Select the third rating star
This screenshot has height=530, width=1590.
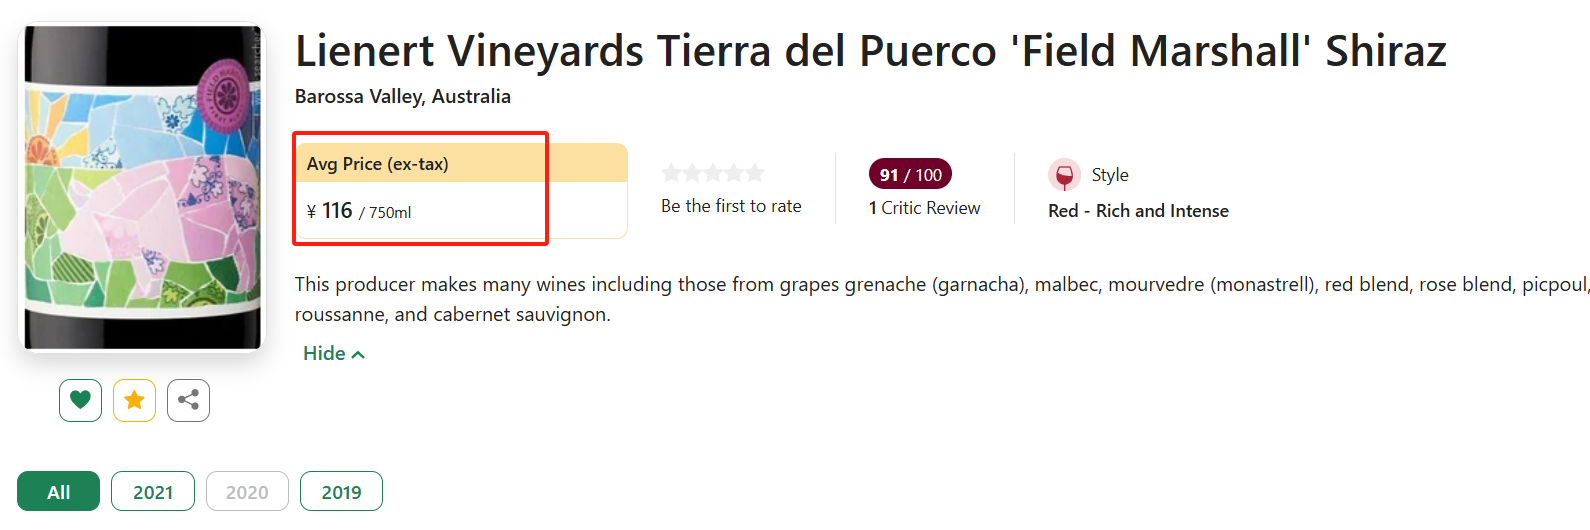point(713,173)
